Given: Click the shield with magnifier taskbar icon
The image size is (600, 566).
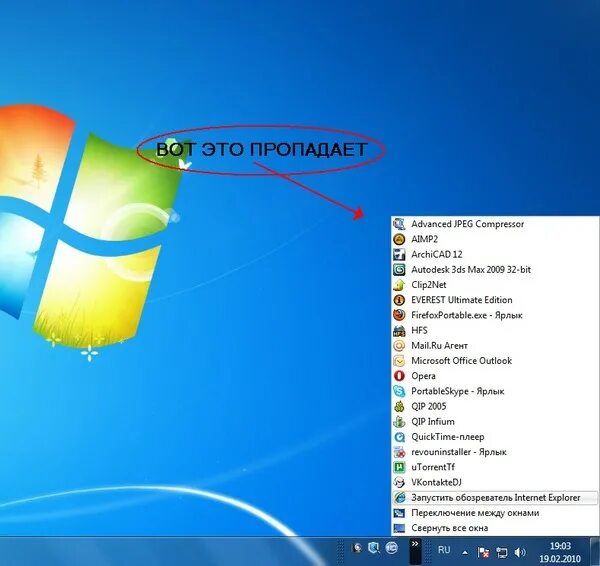Looking at the screenshot, I should pyautogui.click(x=374, y=548).
